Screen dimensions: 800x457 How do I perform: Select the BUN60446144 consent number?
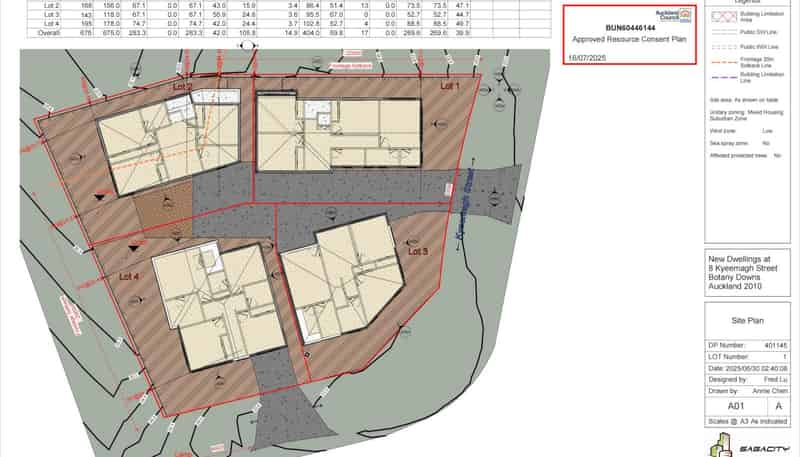630,28
